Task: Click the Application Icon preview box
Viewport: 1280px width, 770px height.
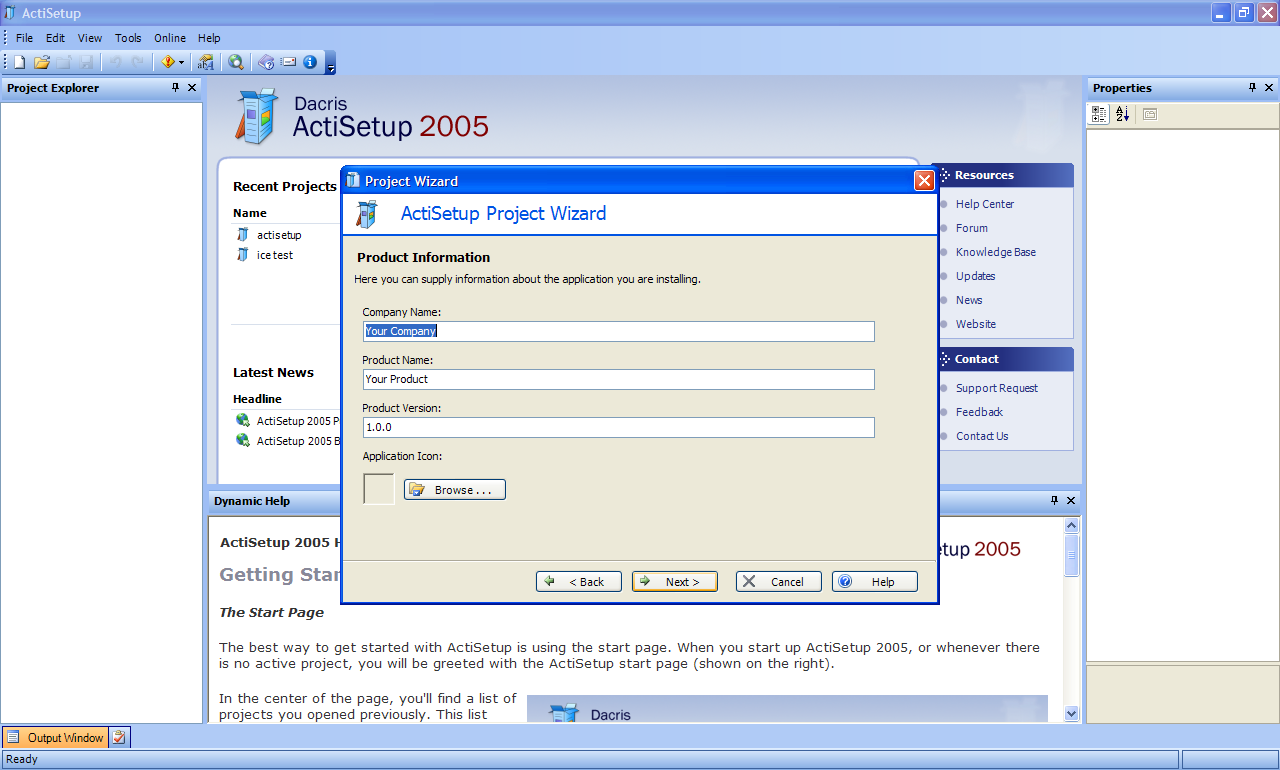Action: [x=379, y=489]
